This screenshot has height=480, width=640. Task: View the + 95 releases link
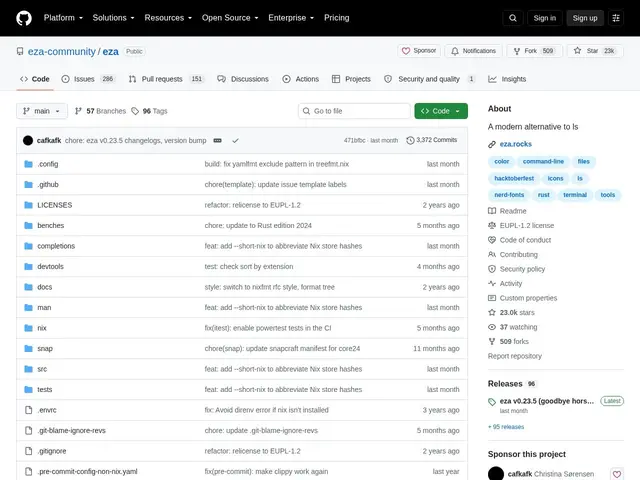pyautogui.click(x=506, y=427)
